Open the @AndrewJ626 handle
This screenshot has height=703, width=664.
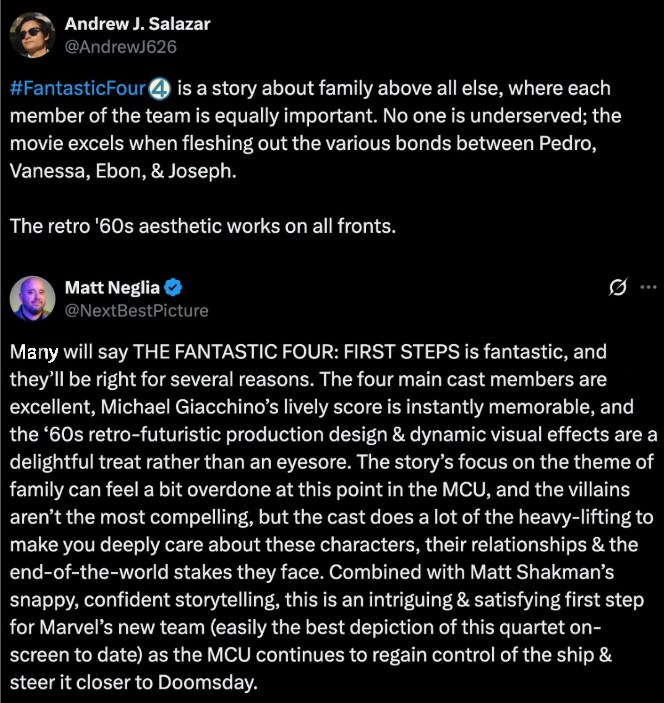(x=121, y=47)
